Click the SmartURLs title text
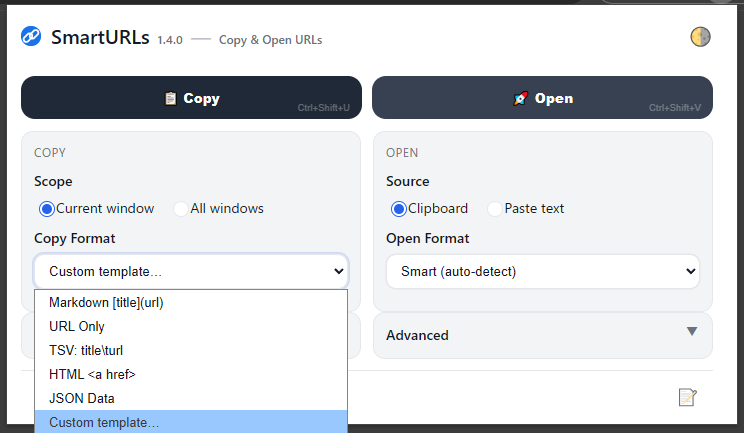 (x=100, y=37)
